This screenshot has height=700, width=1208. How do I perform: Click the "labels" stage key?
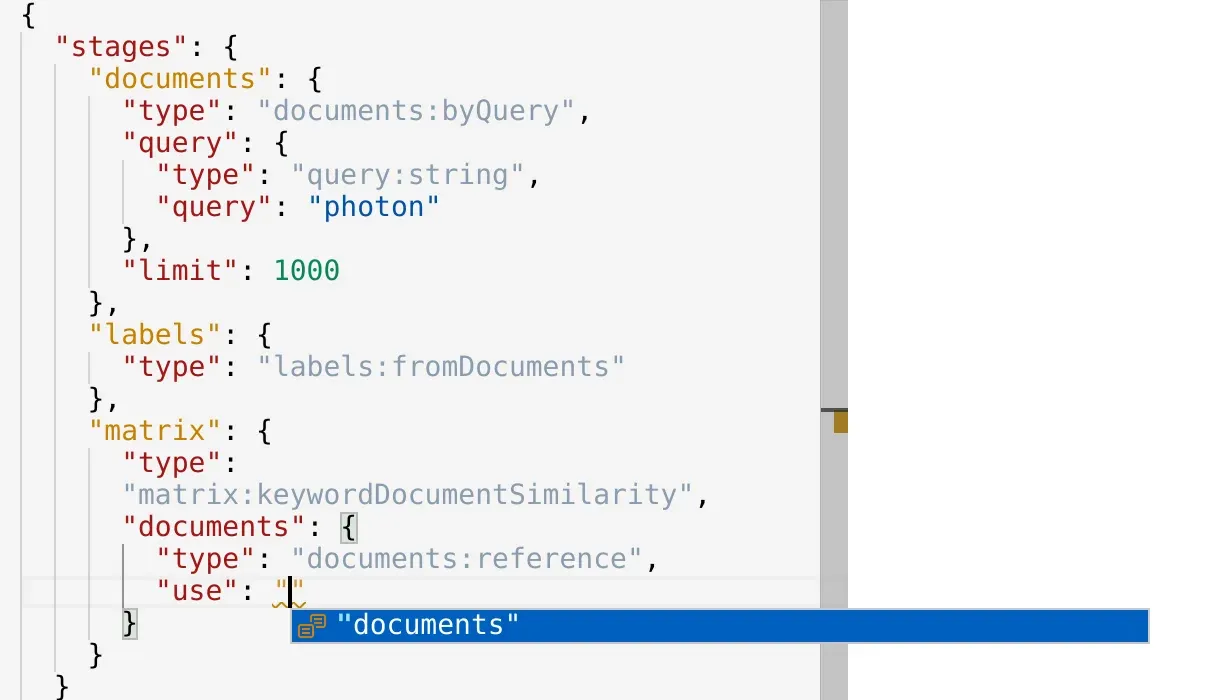pos(155,334)
